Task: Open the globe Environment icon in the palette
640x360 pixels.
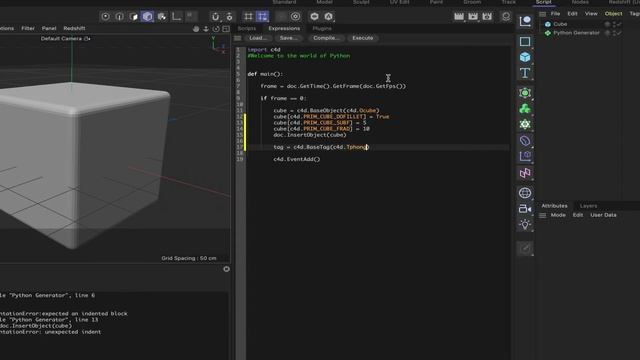Action: tap(525, 193)
